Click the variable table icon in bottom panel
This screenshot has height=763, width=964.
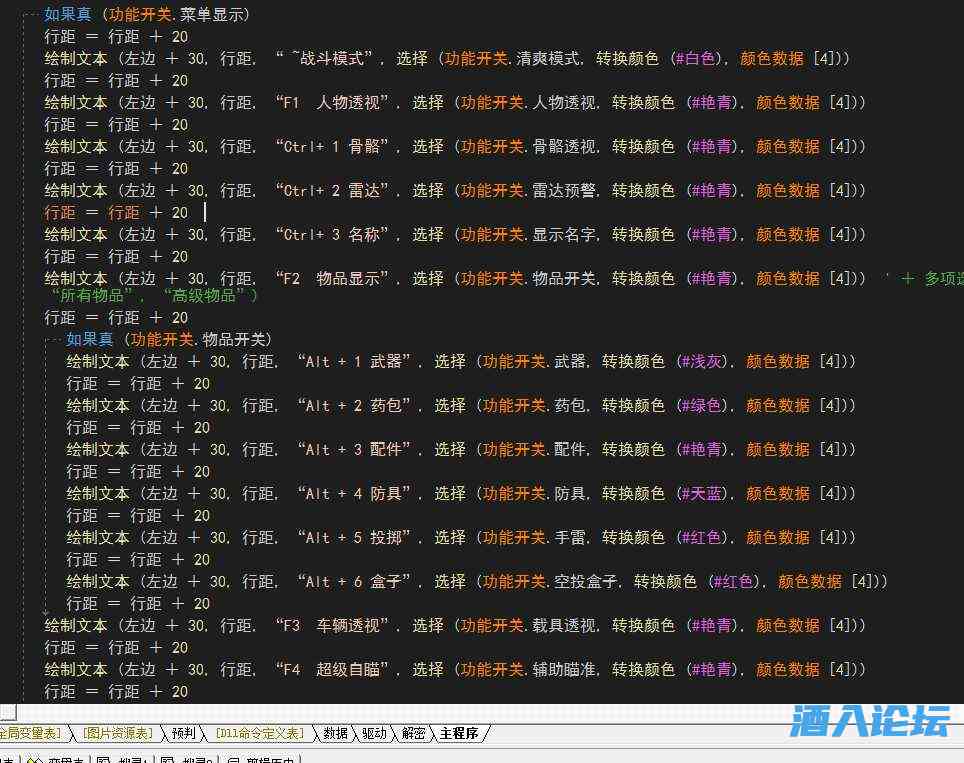(34, 759)
